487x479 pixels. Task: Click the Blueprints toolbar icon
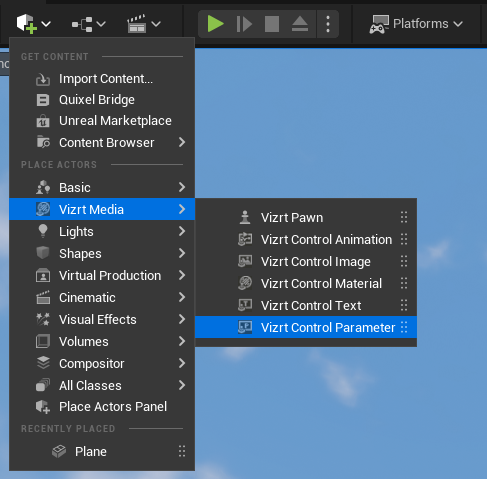pyautogui.click(x=89, y=24)
